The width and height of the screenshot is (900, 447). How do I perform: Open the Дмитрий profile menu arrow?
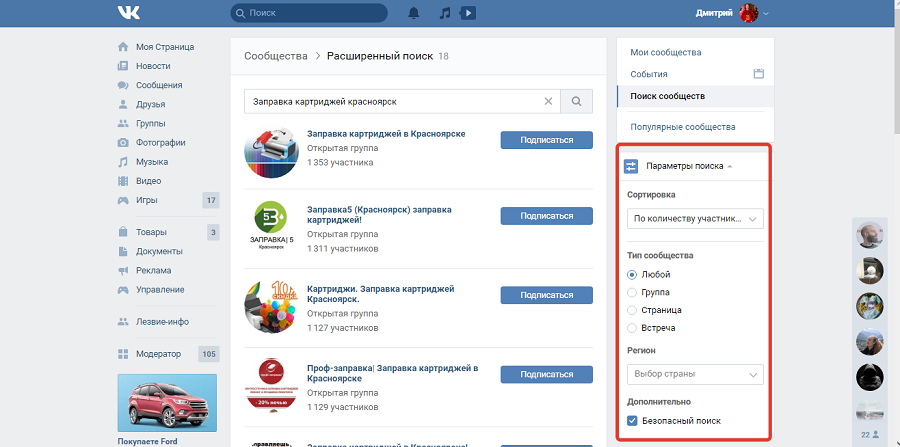tap(766, 13)
